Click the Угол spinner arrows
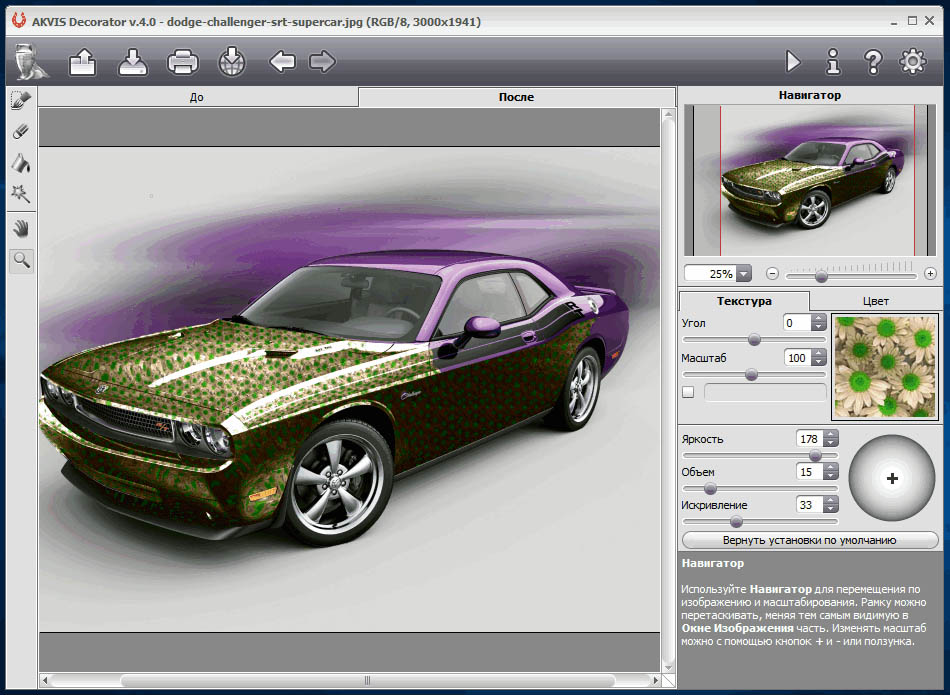 click(x=819, y=323)
